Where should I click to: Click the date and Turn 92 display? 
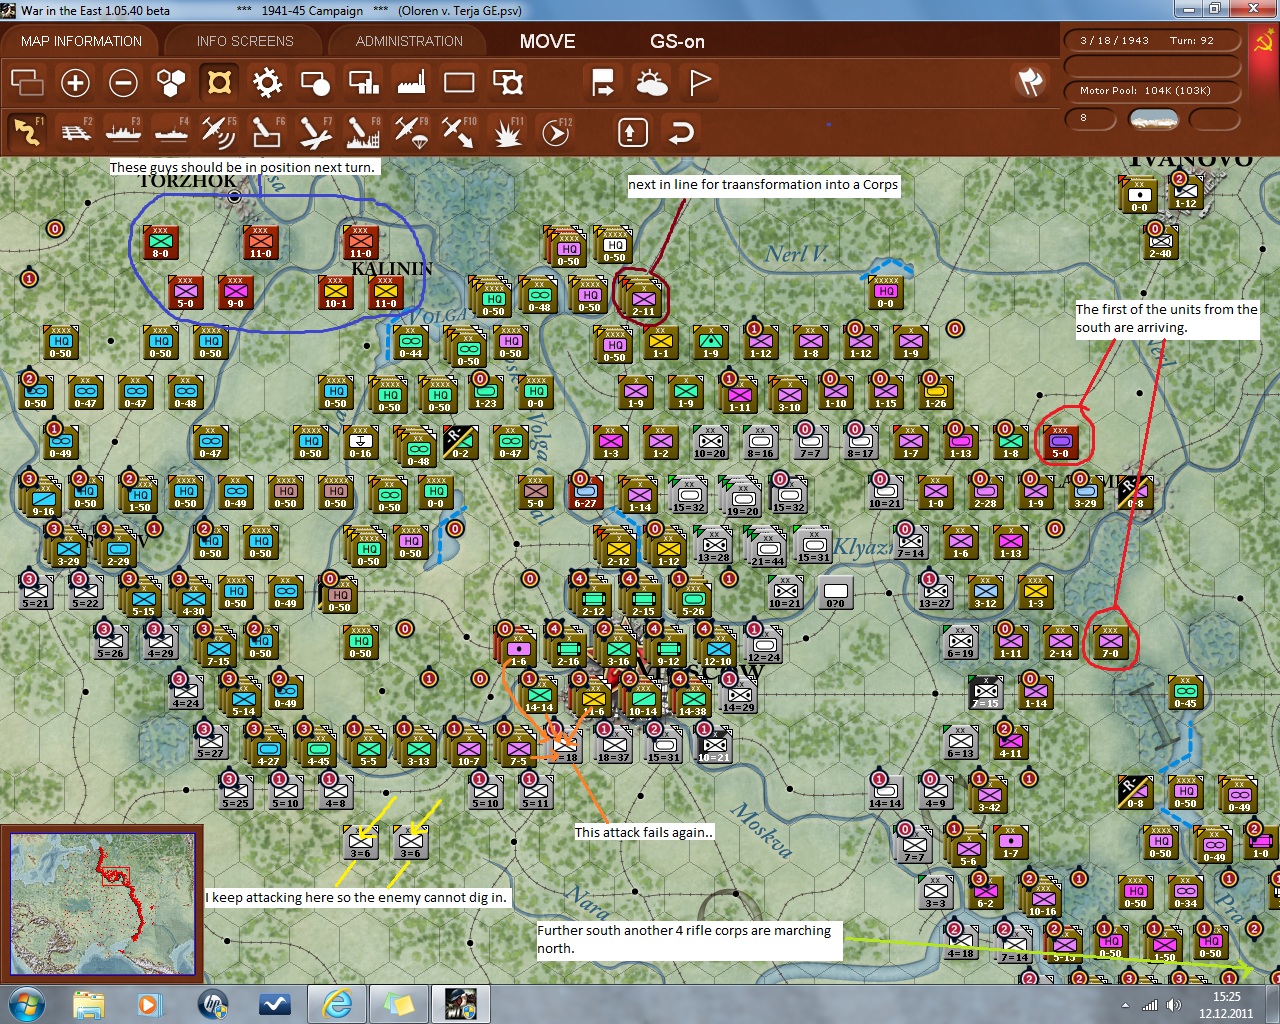point(1152,41)
